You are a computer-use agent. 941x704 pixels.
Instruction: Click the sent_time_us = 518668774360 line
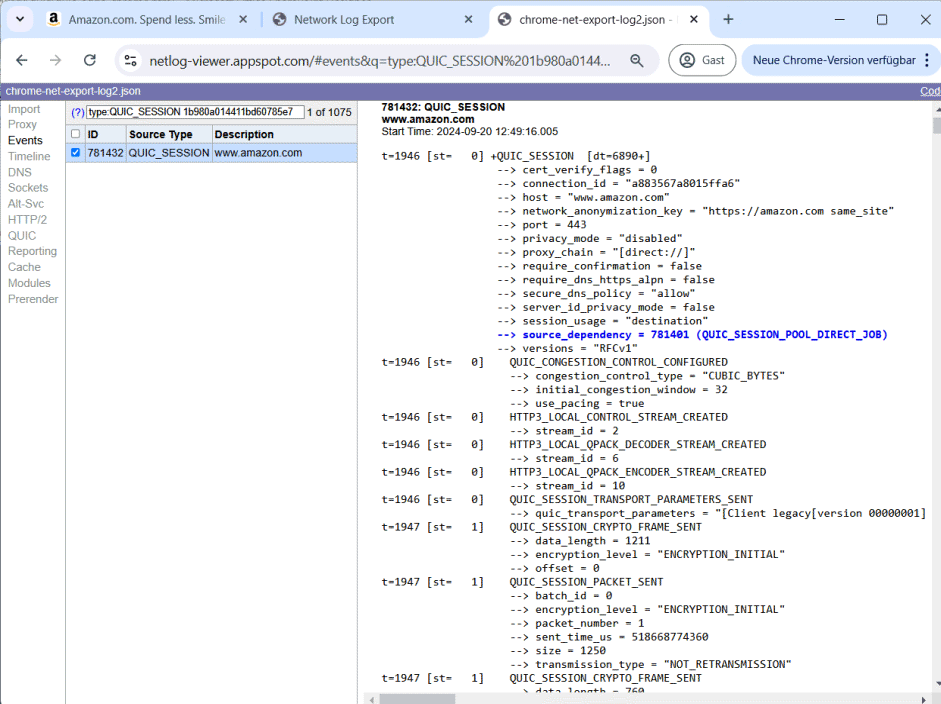(x=609, y=637)
